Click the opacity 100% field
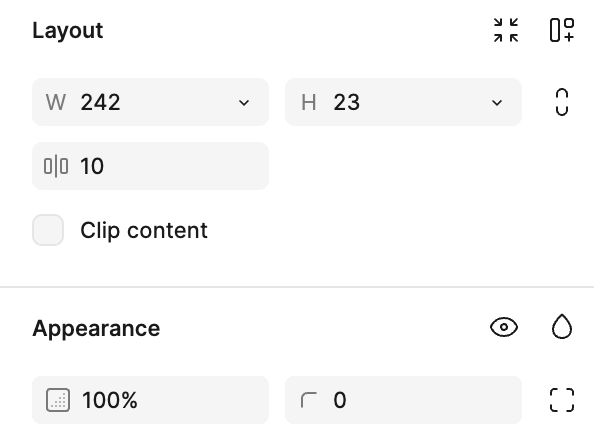Screen dimensions: 594x442 [x=150, y=400]
